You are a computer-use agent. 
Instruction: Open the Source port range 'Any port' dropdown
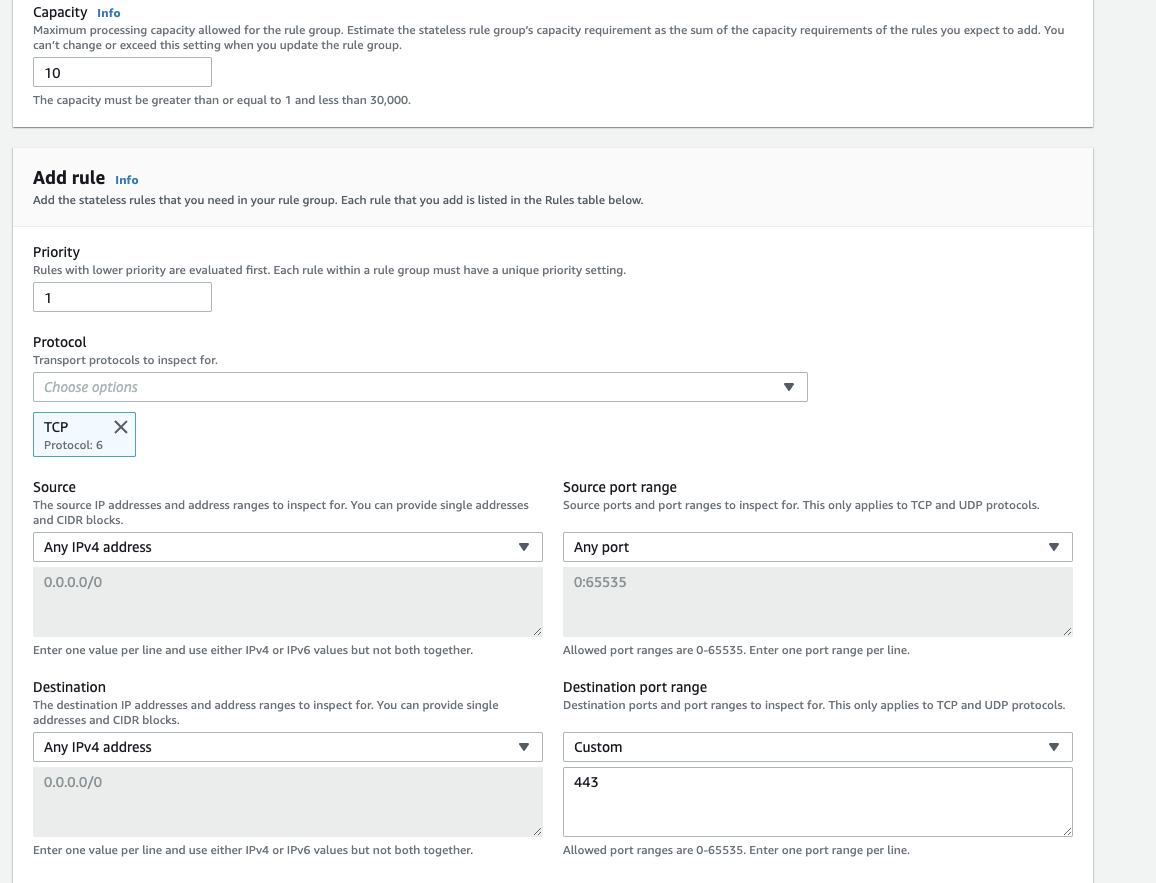817,547
